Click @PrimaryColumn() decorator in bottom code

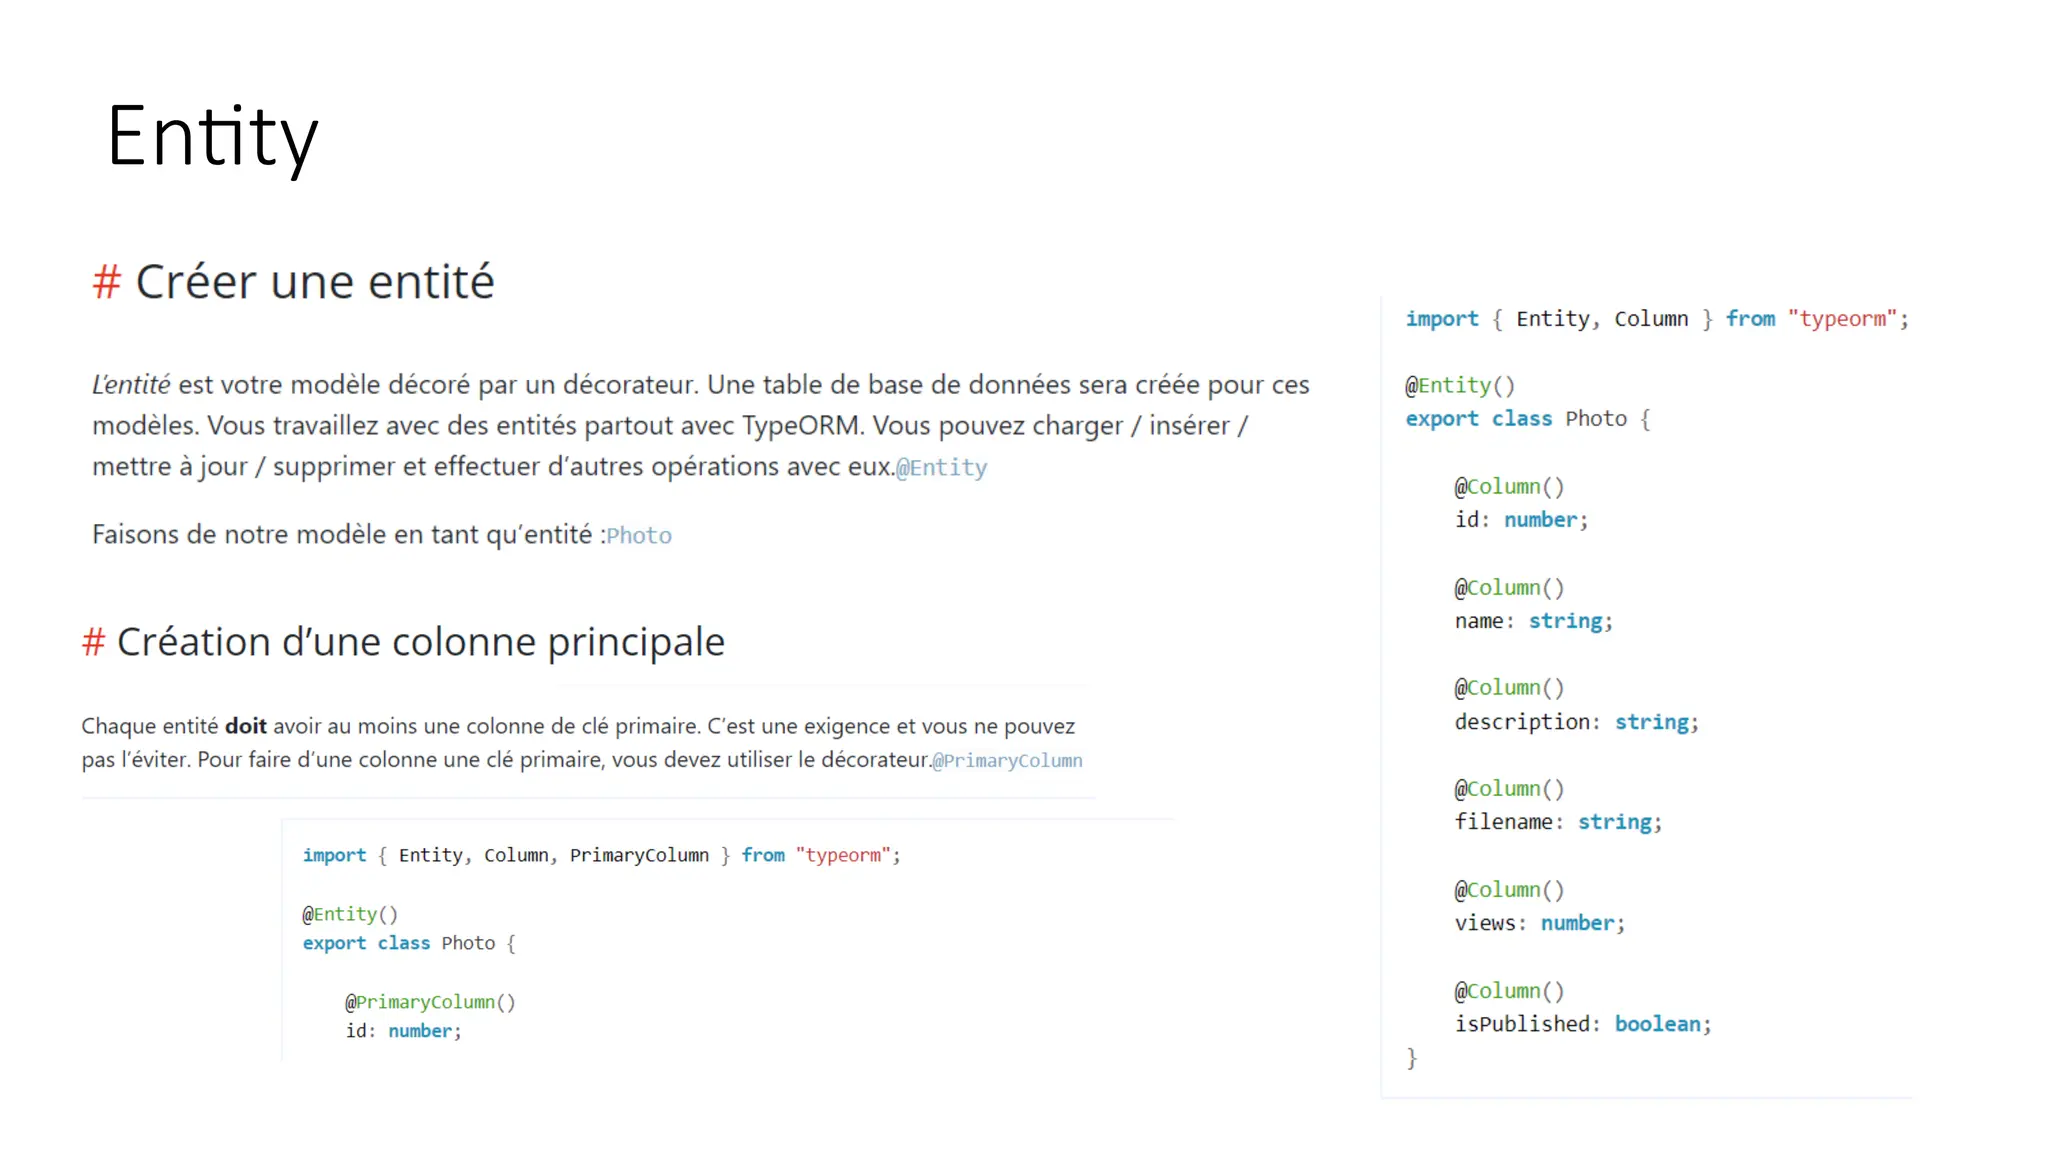(x=430, y=1002)
